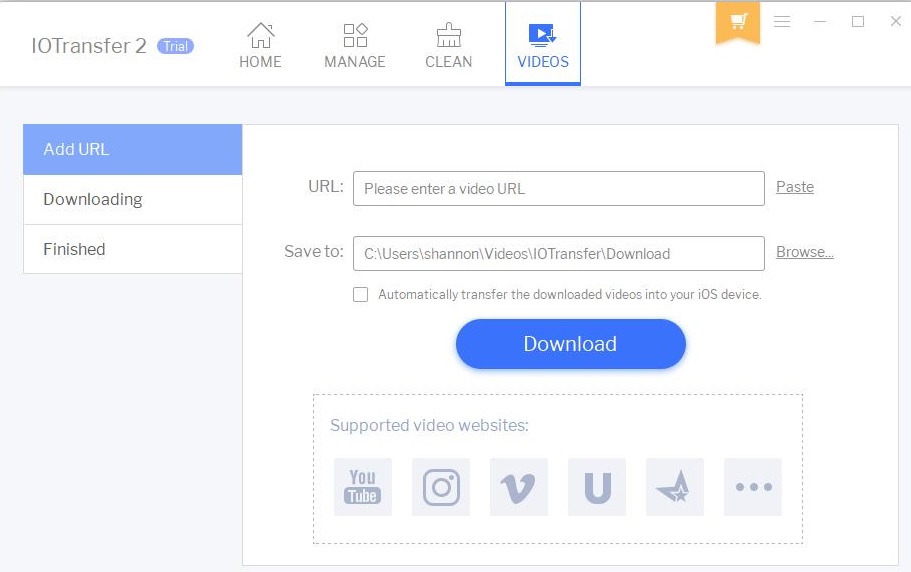Switch to the MANAGE tab
911x572 pixels.
355,45
